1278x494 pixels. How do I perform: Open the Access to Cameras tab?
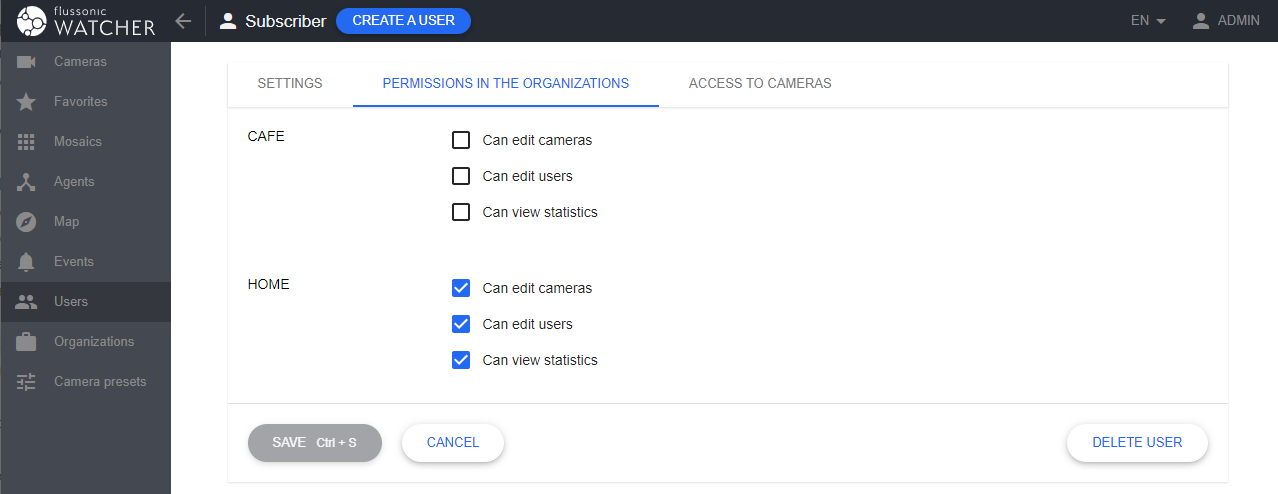[760, 83]
